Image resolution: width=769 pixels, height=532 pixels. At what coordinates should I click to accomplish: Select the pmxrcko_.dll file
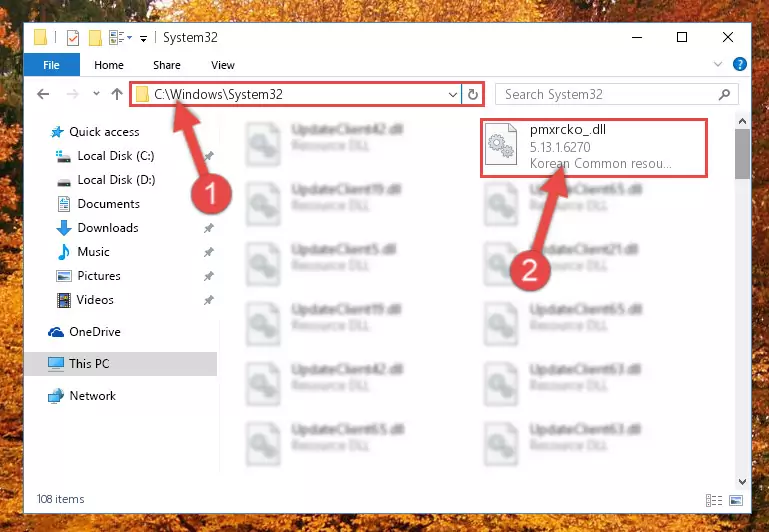[594, 147]
